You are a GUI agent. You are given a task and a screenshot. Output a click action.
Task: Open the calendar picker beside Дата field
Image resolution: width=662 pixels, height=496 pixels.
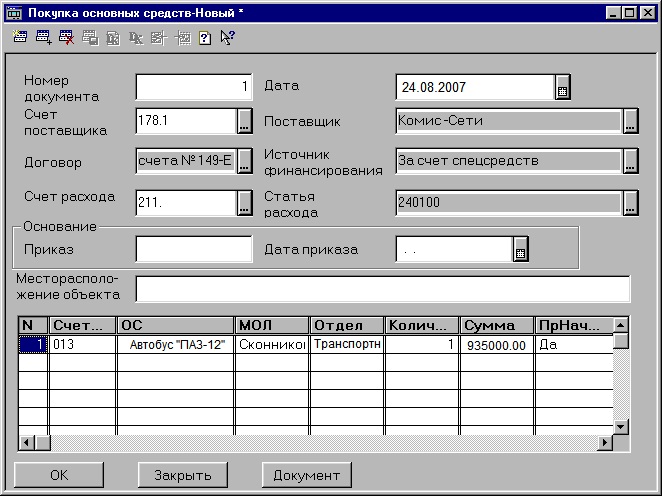click(x=563, y=88)
